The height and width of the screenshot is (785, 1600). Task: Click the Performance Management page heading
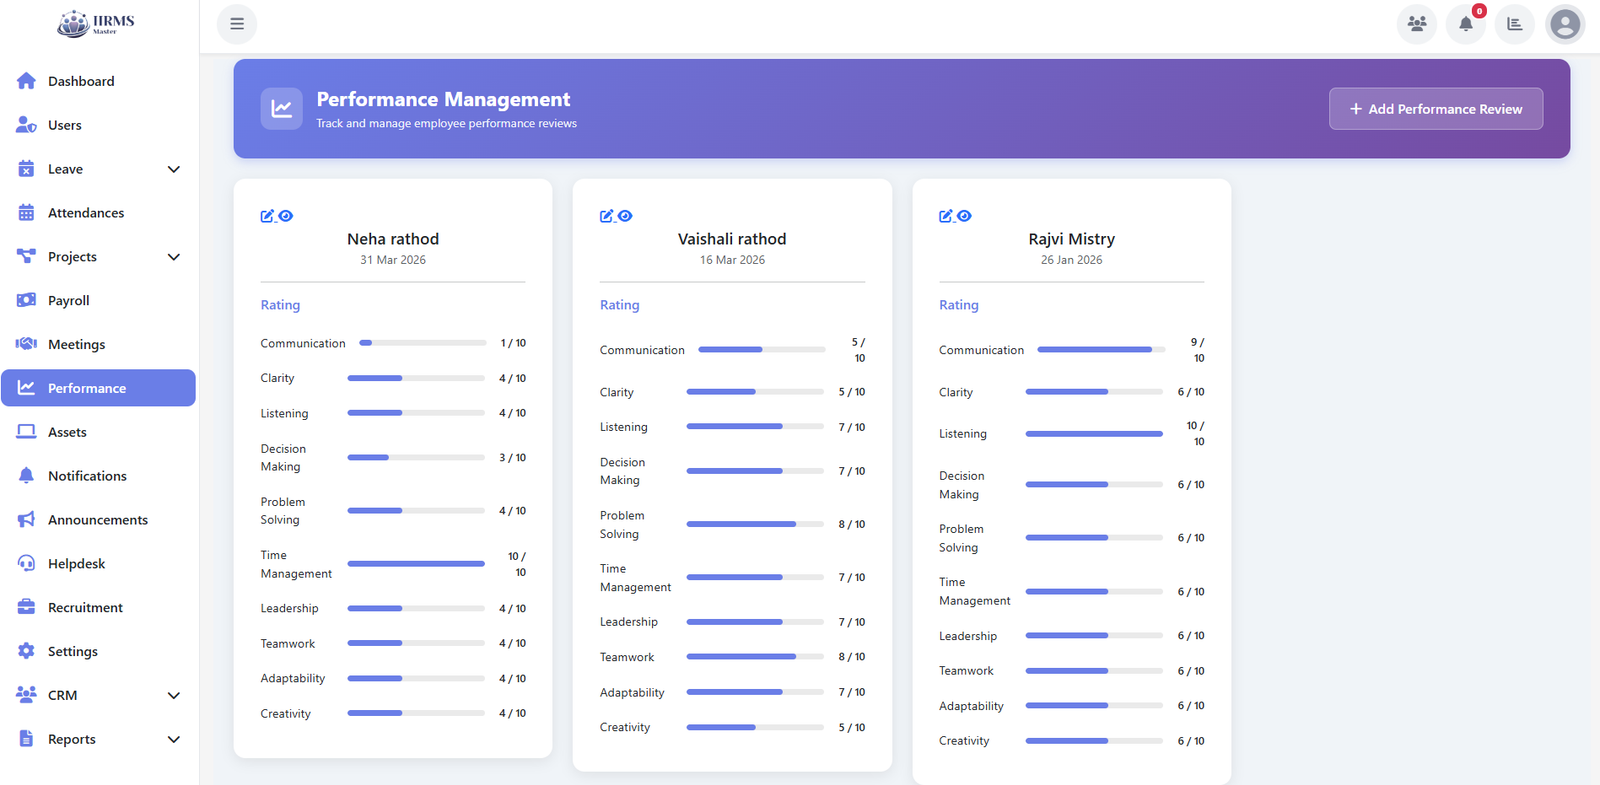(x=443, y=99)
